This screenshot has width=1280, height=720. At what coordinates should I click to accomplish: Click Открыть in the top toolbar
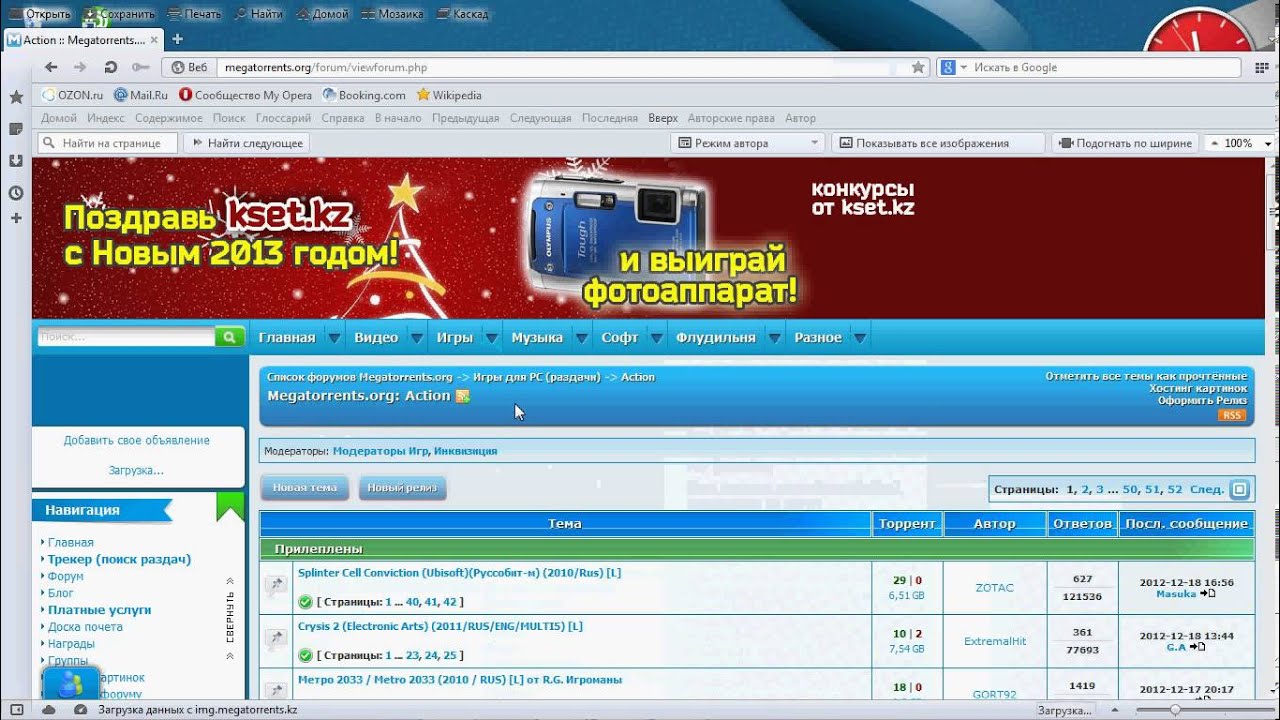click(x=40, y=14)
